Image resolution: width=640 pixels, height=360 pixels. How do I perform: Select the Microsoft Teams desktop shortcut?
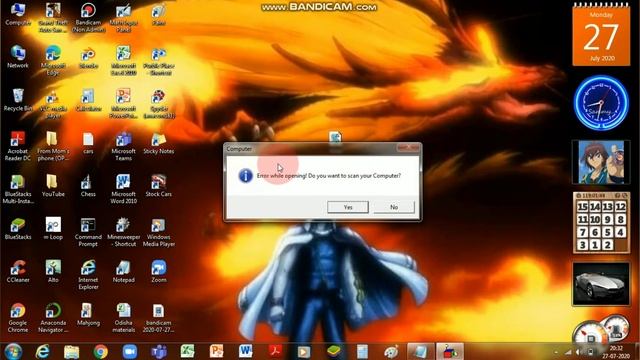pos(123,146)
